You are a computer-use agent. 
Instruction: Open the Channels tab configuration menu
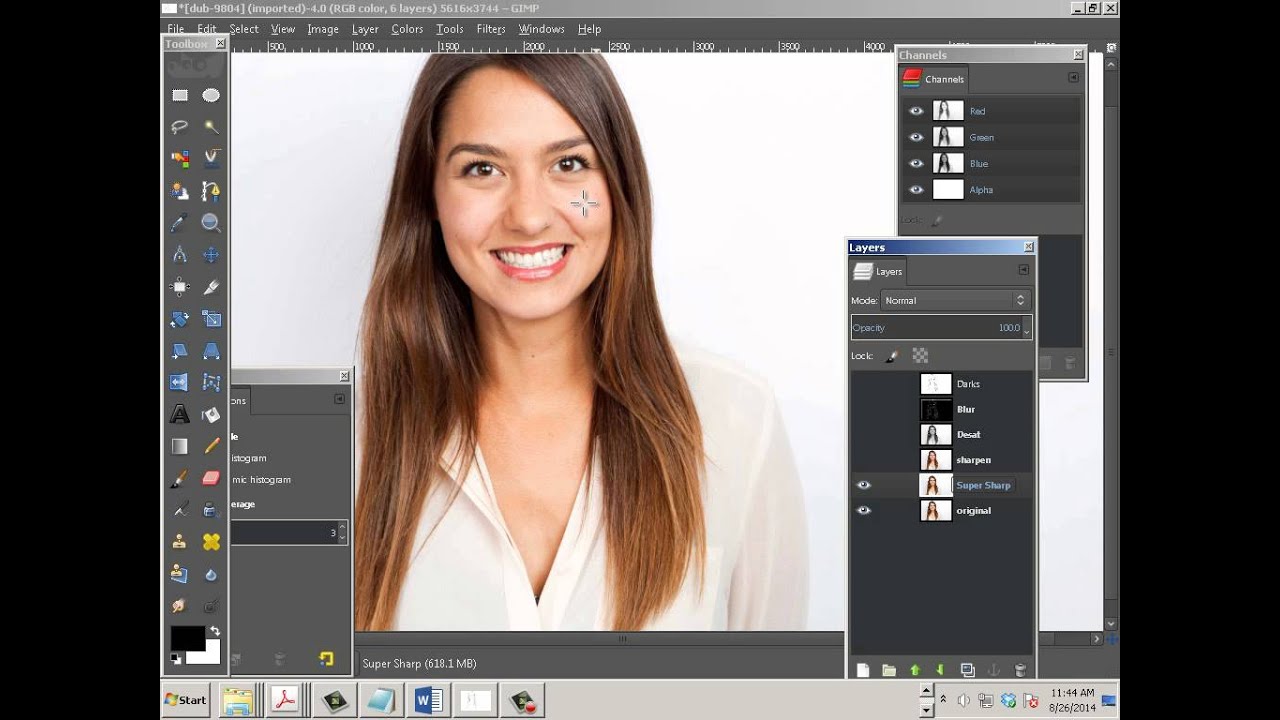tap(1073, 78)
